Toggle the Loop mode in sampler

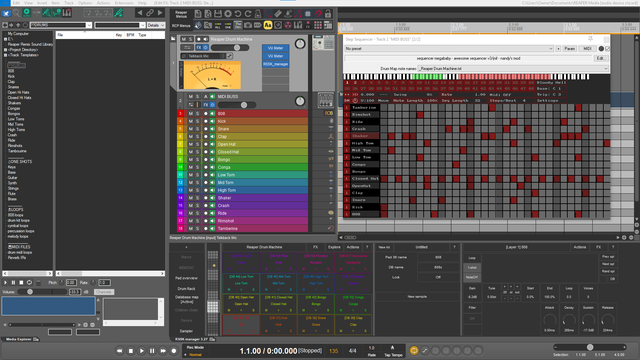pyautogui.click(x=472, y=258)
